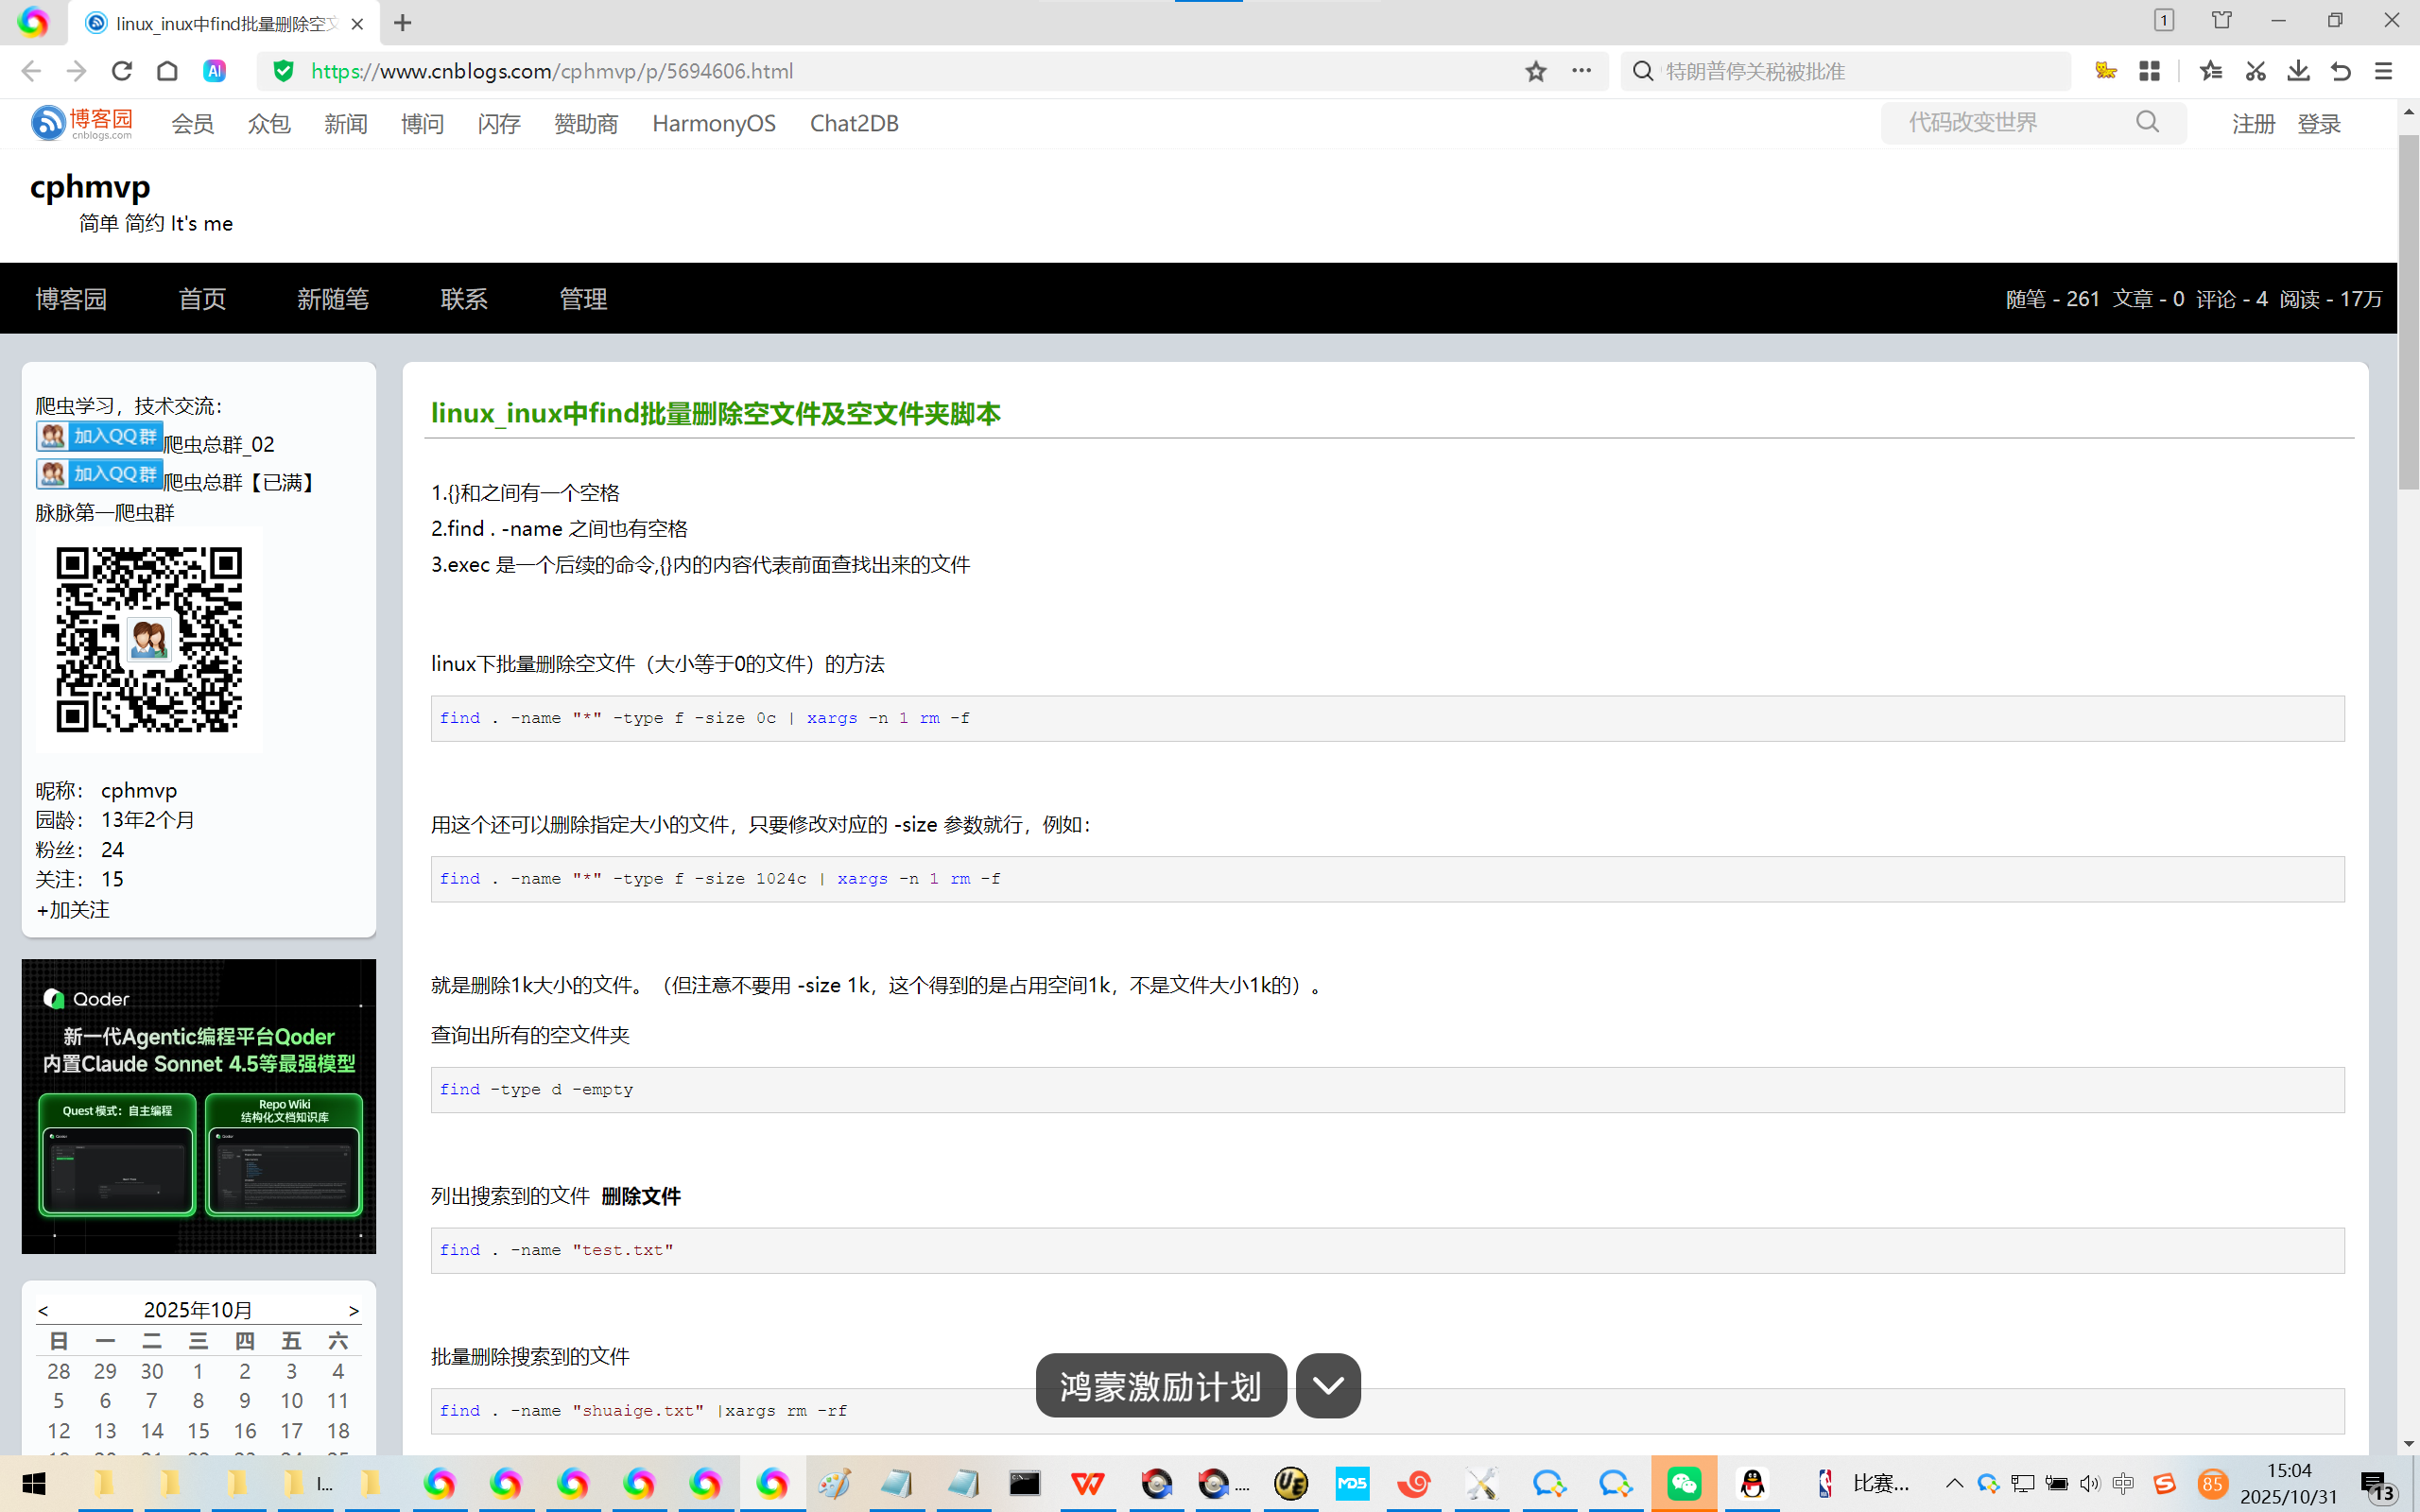Open the AI assistant toolbar icon
Screen dimensions: 2420x1512
[214, 71]
